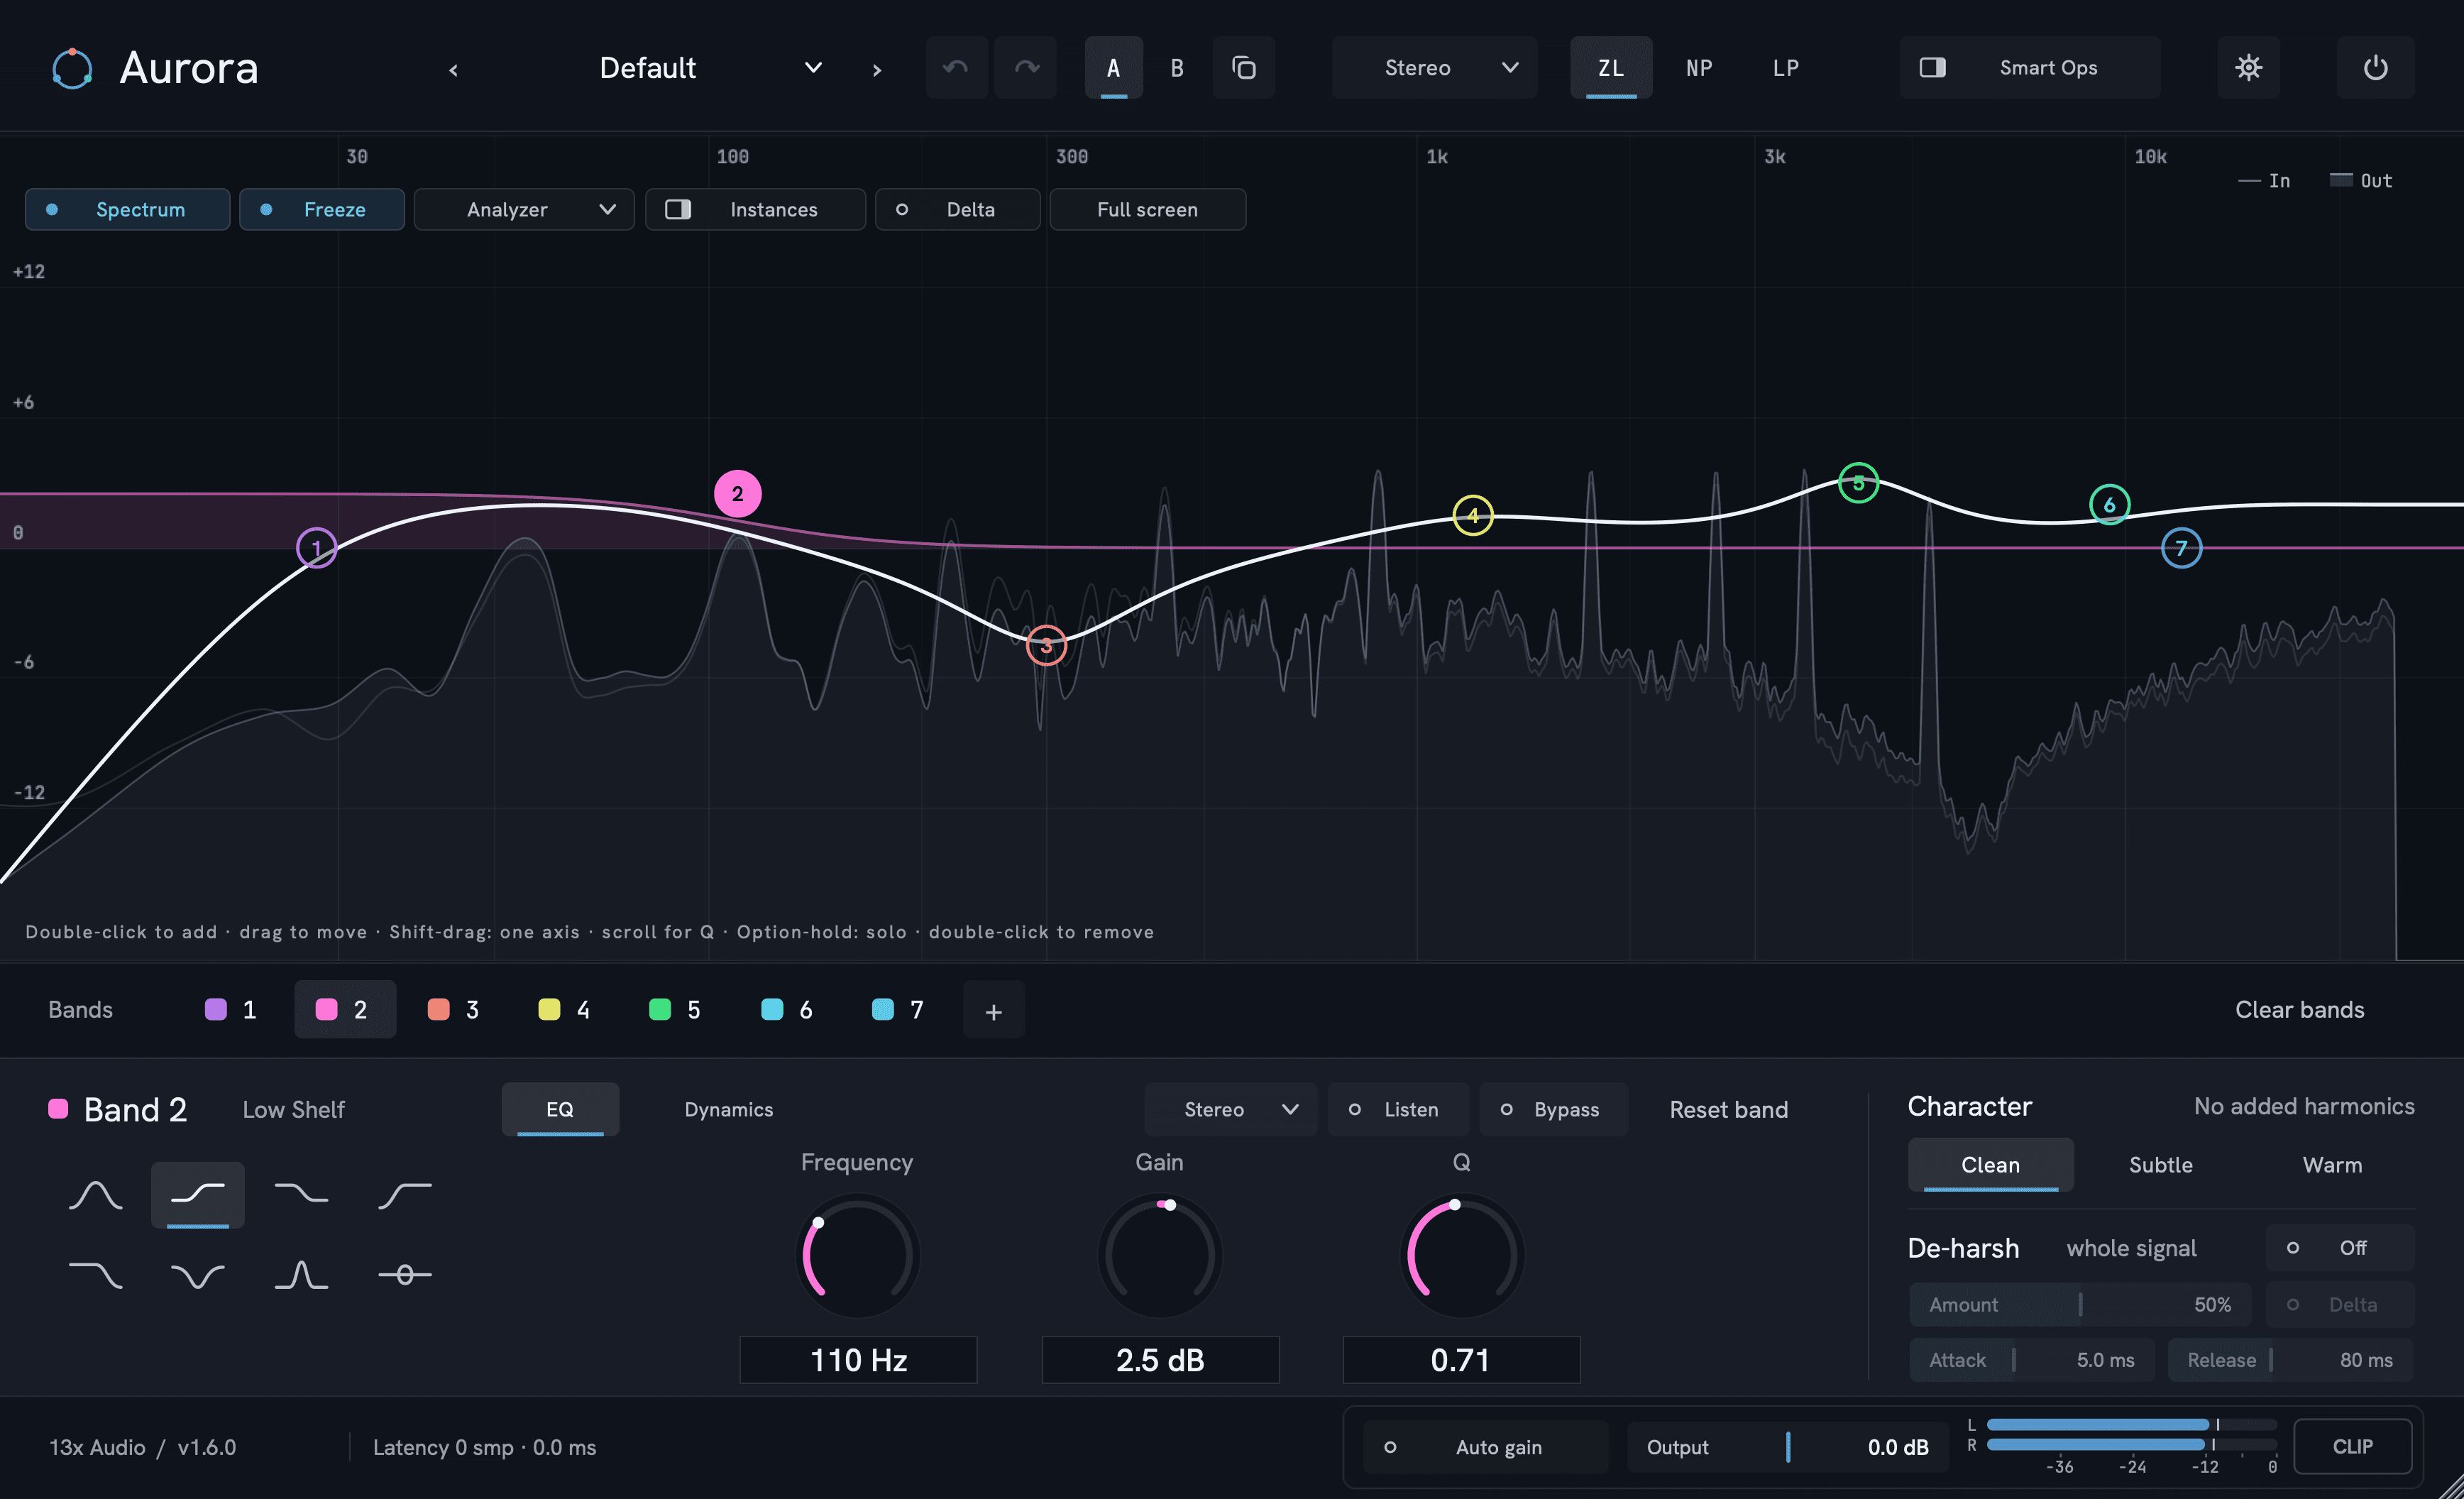The width and height of the screenshot is (2464, 1499).
Task: Open settings via the gear icon
Action: click(x=2248, y=68)
